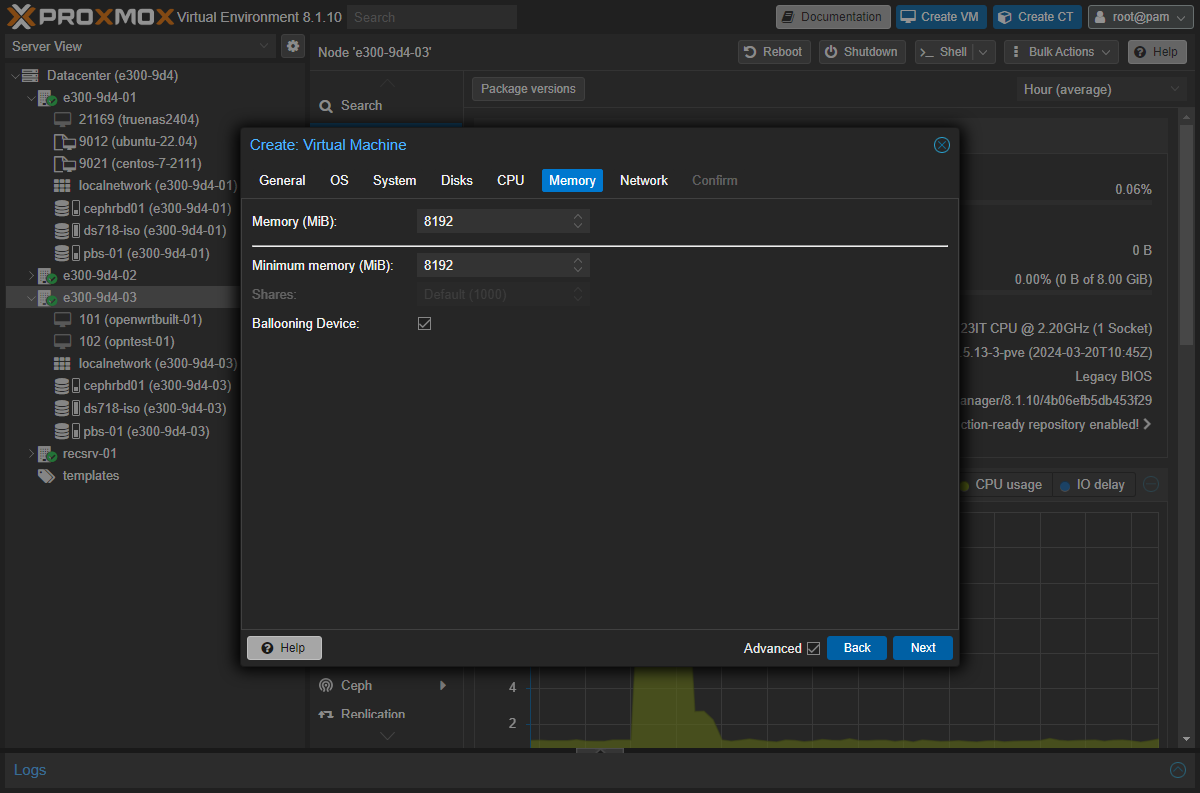This screenshot has width=1200, height=793.
Task: Uncheck the Ballooning Device checkbox
Action: pyautogui.click(x=424, y=324)
